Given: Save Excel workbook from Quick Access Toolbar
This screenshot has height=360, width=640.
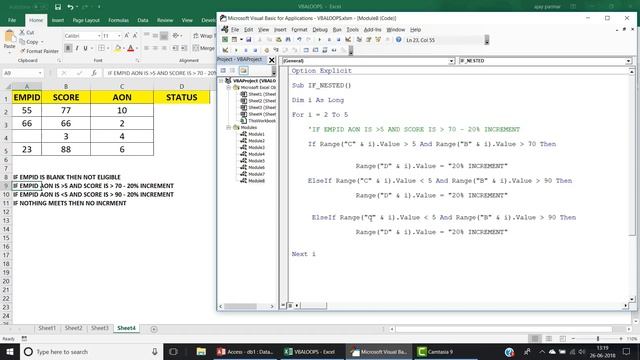Looking at the screenshot, I should pos(58,7).
